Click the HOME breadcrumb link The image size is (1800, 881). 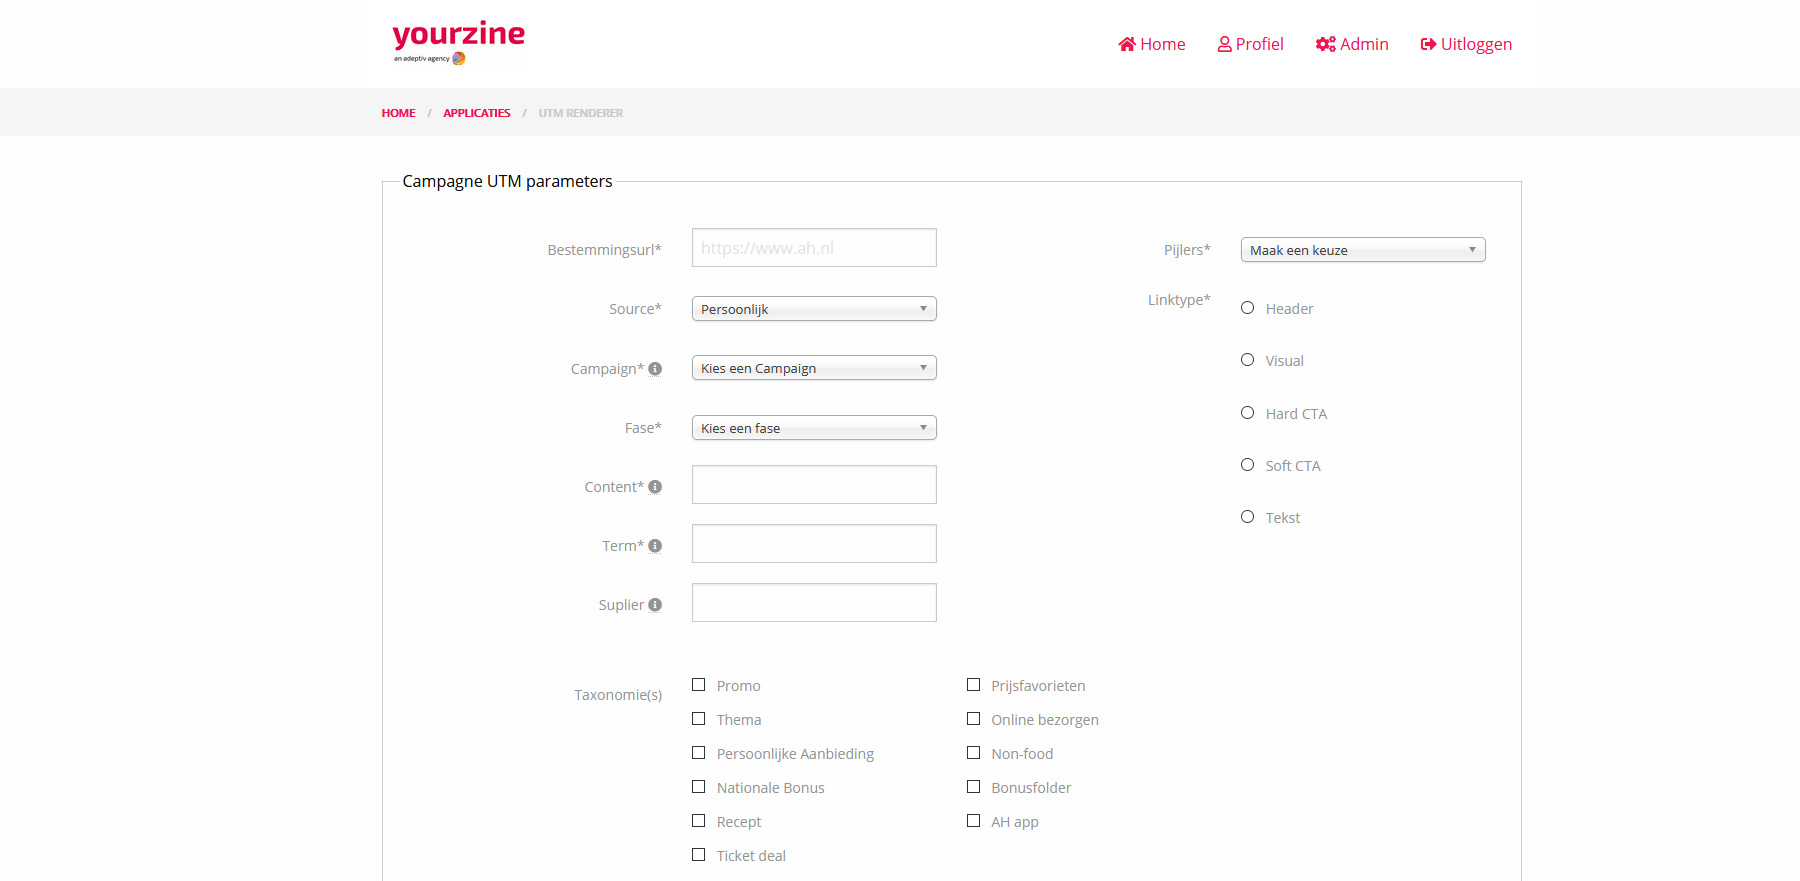tap(398, 113)
